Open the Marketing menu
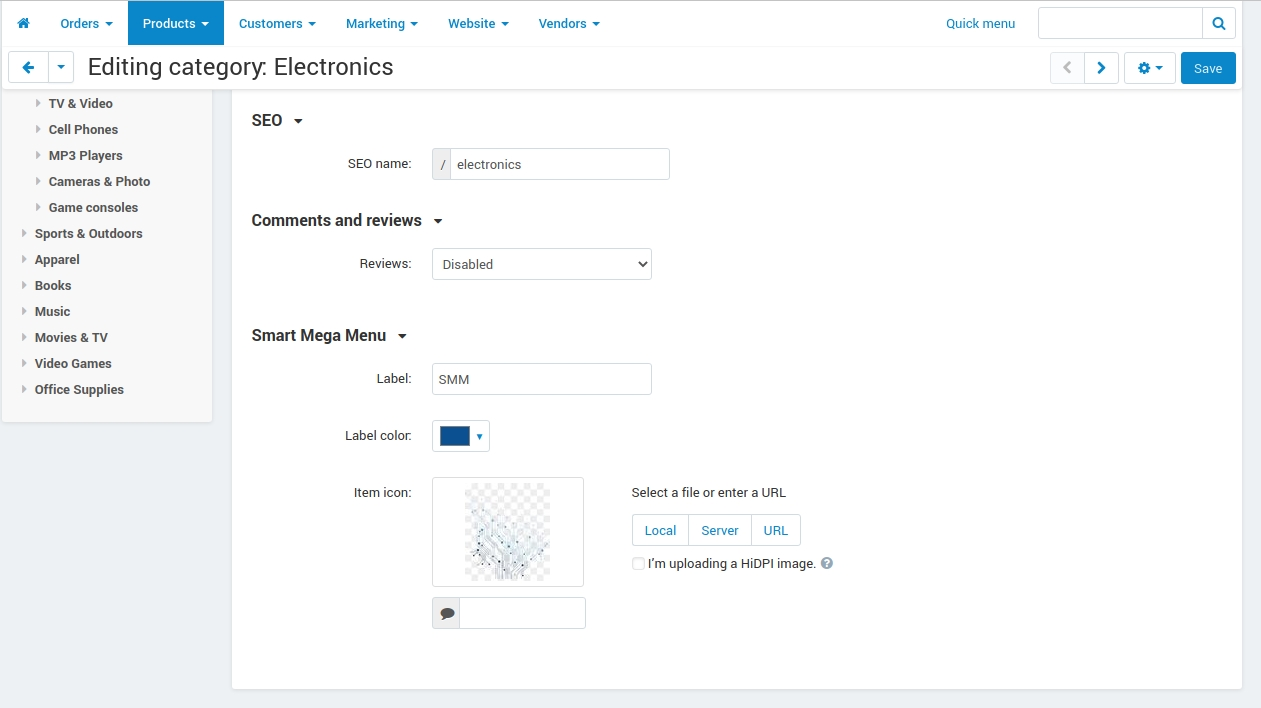 [382, 23]
